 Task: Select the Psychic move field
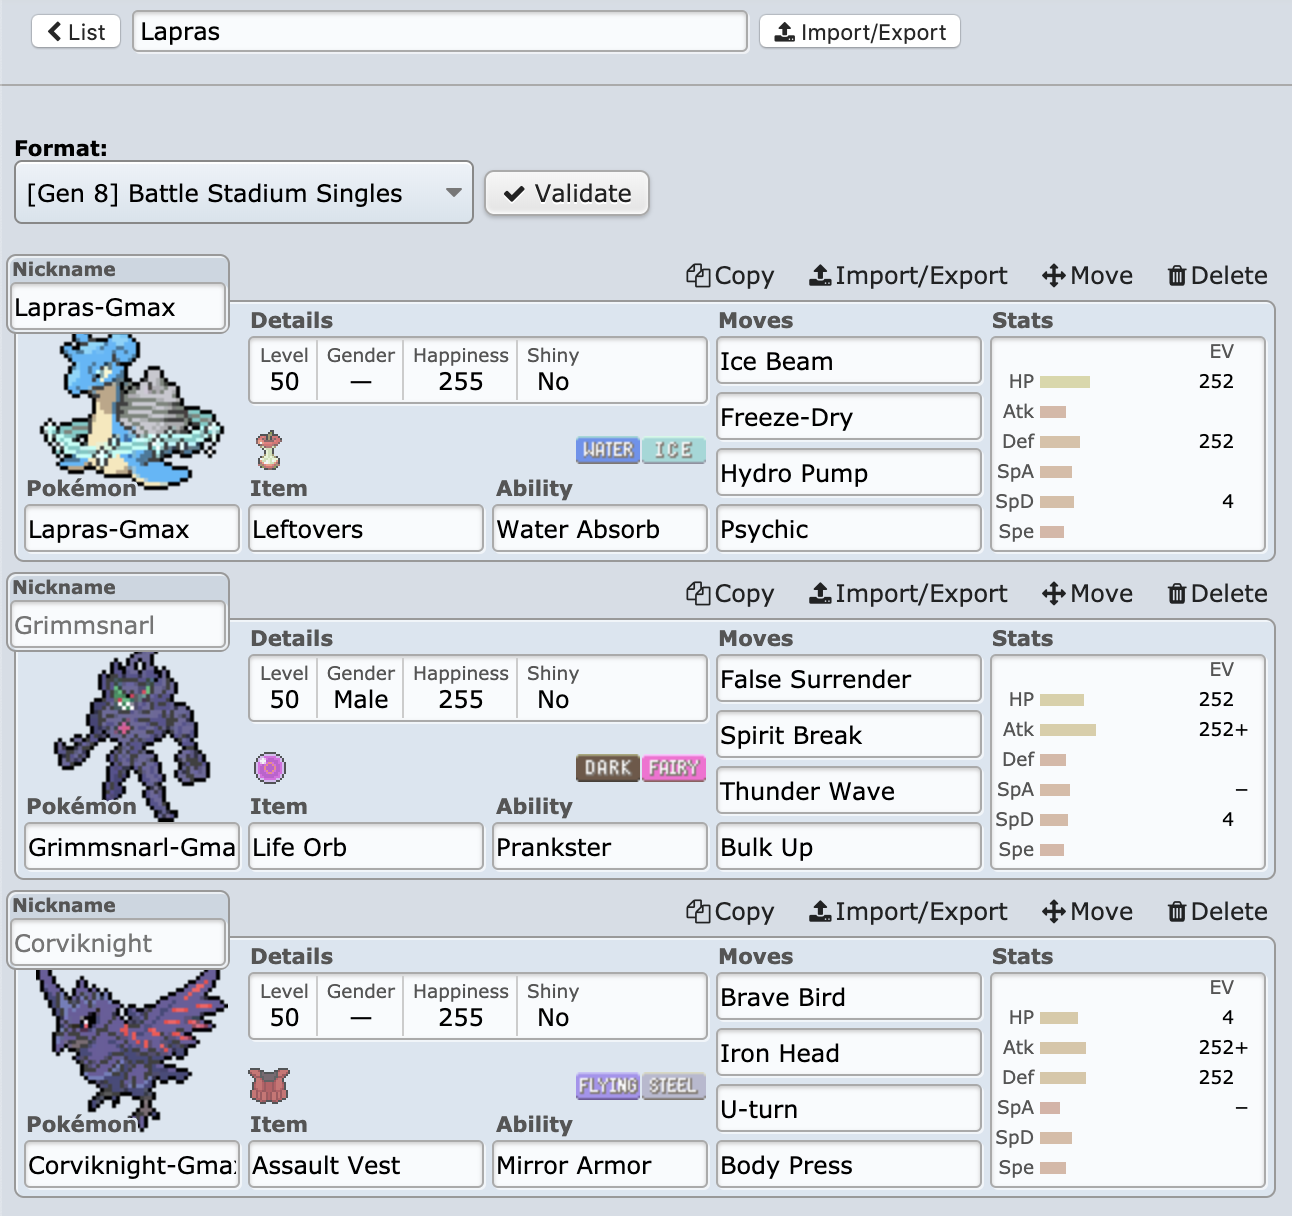[x=849, y=529]
